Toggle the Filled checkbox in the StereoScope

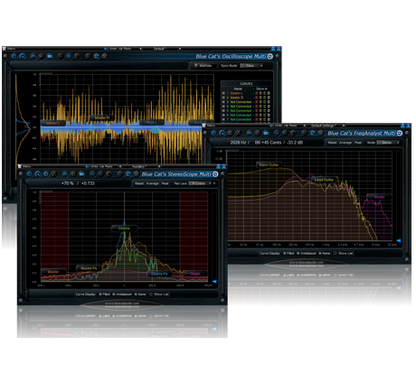100,294
